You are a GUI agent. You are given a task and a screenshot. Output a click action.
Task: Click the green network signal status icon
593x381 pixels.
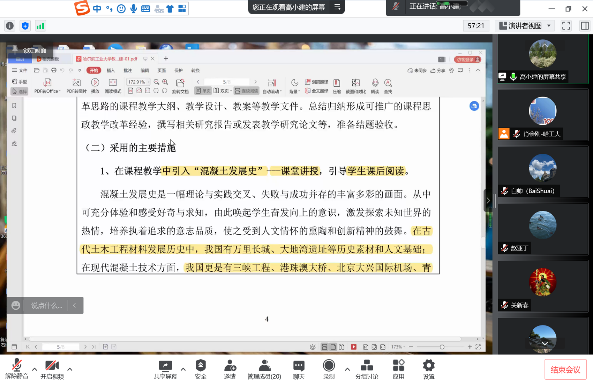click(x=40, y=26)
